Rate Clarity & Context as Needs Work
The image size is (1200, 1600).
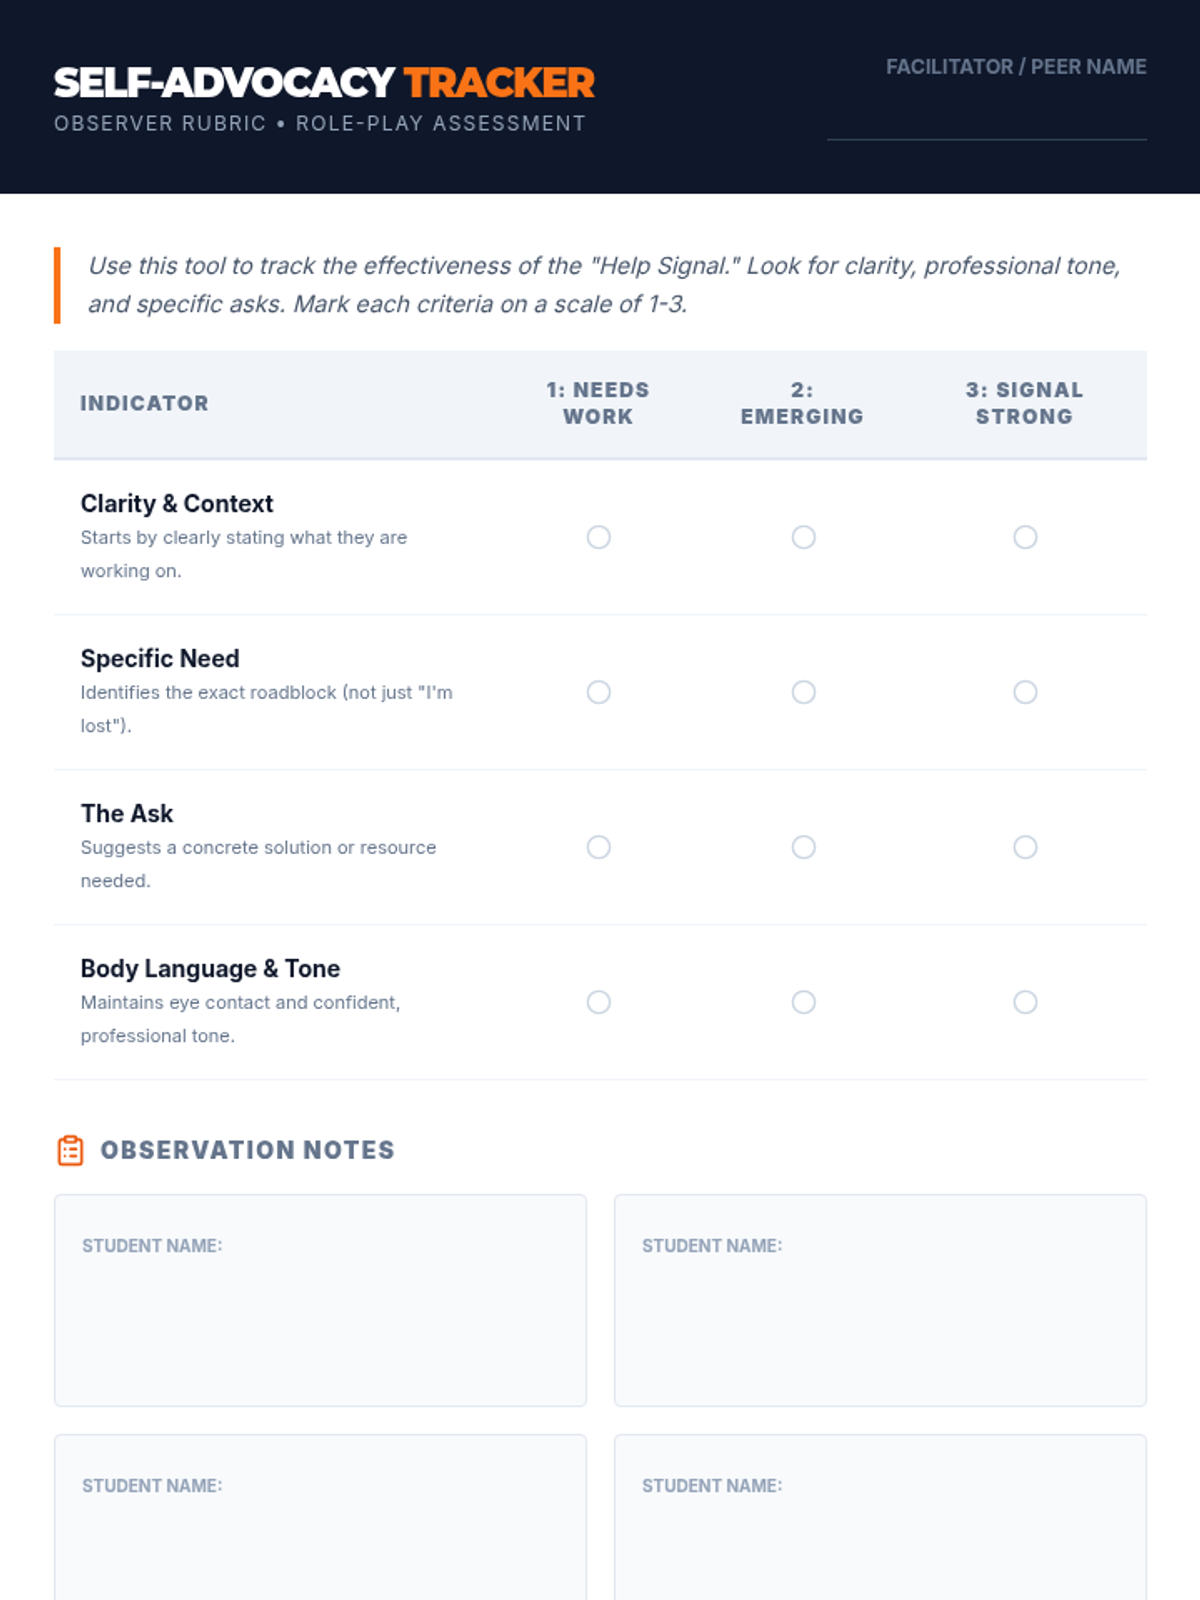coord(599,537)
